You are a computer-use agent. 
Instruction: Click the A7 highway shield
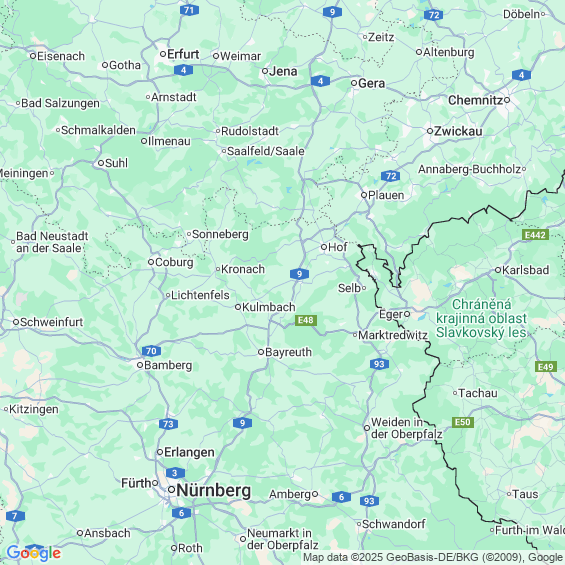pos(15,516)
